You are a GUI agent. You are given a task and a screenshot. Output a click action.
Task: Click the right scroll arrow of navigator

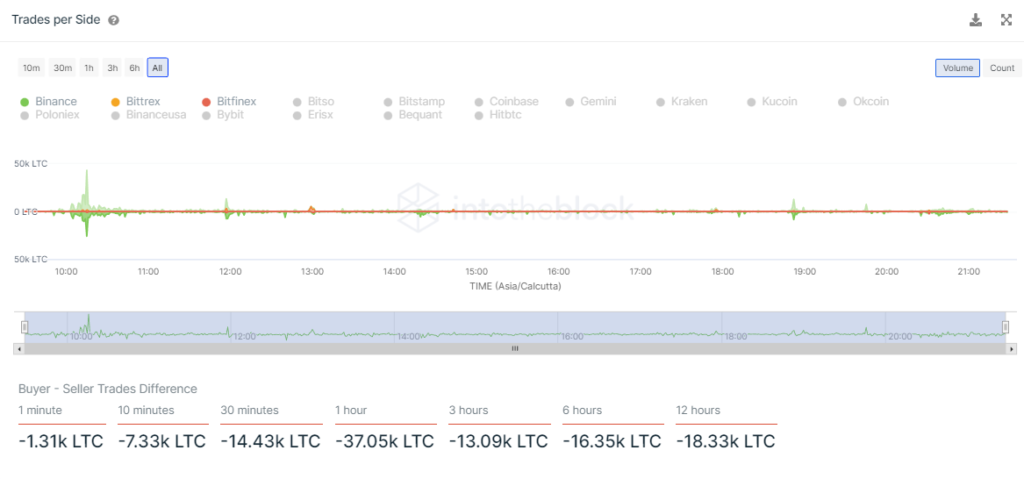point(1012,349)
